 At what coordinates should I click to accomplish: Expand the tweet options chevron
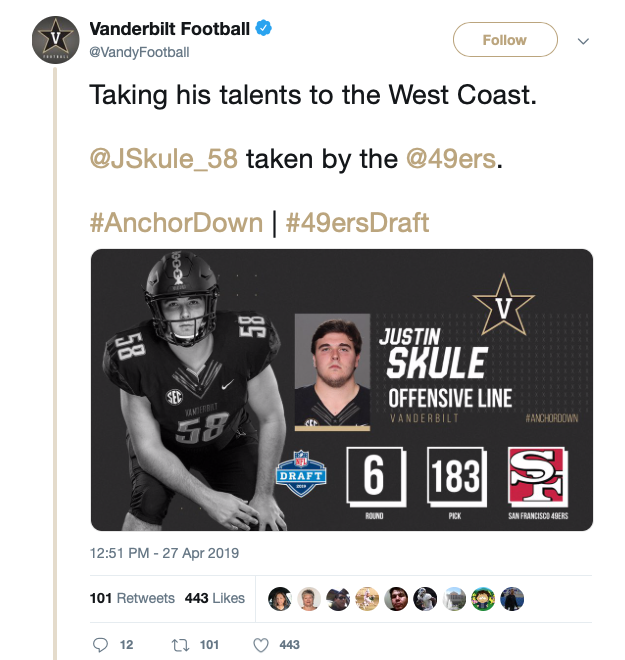pos(584,41)
